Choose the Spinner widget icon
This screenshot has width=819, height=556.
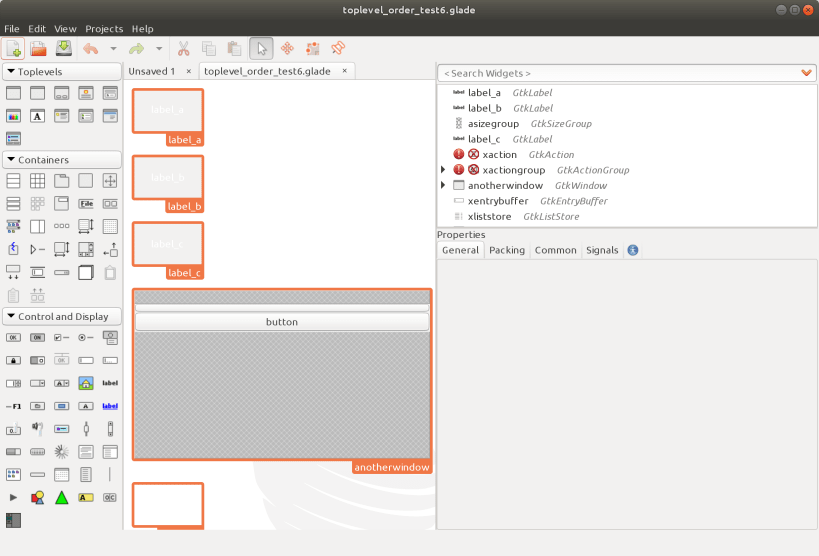pyautogui.click(x=62, y=451)
